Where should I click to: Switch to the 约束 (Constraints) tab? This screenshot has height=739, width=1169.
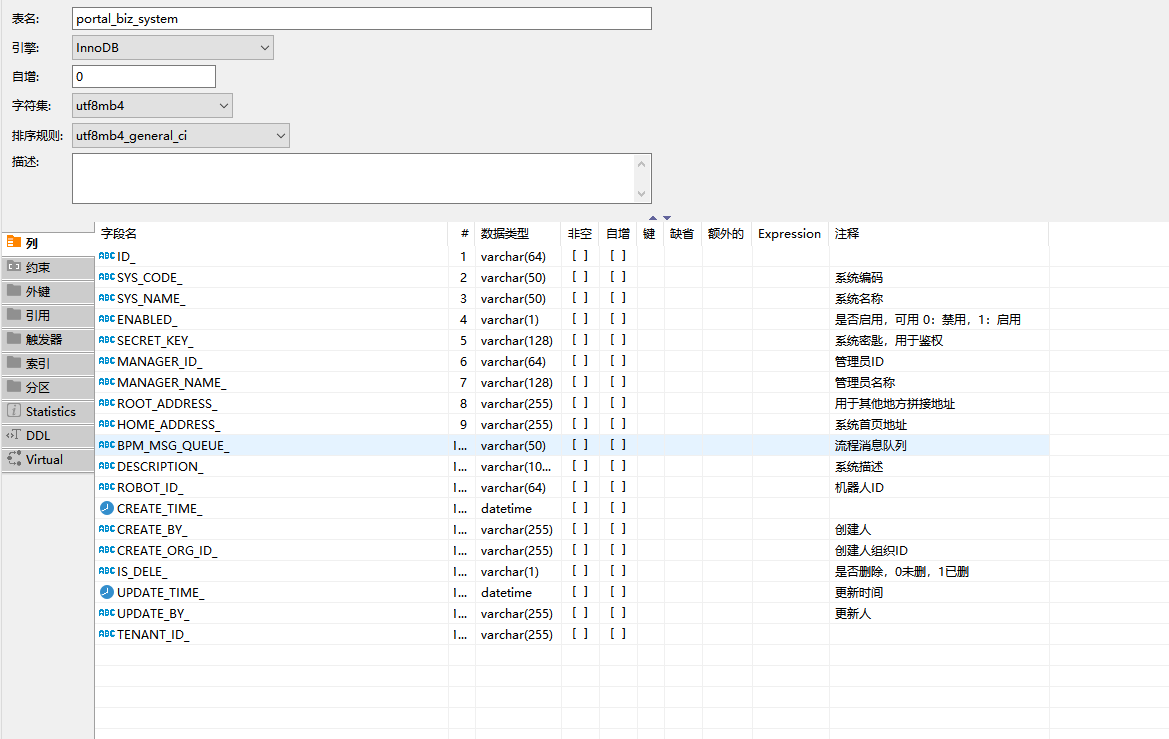coord(48,267)
